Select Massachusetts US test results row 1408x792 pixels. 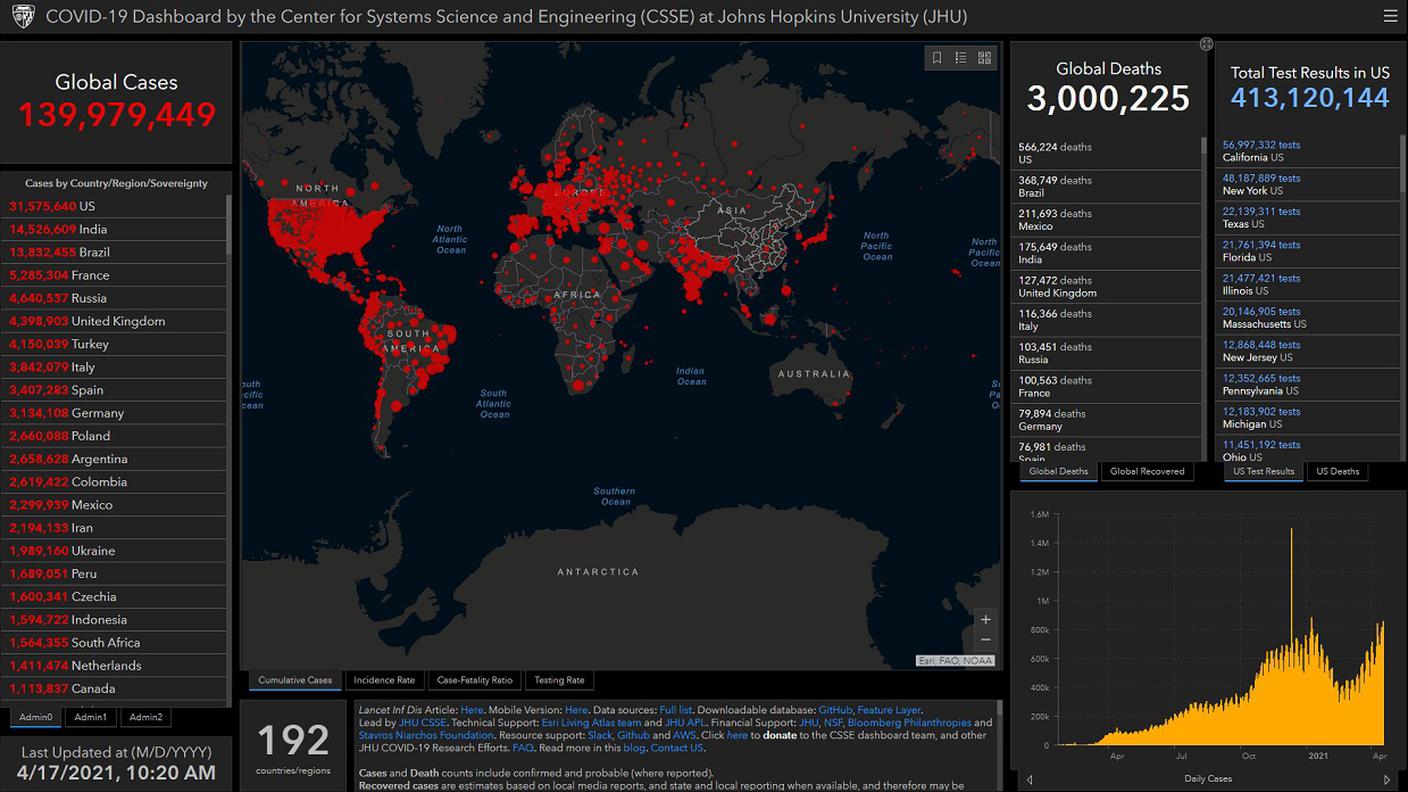tap(1308, 318)
